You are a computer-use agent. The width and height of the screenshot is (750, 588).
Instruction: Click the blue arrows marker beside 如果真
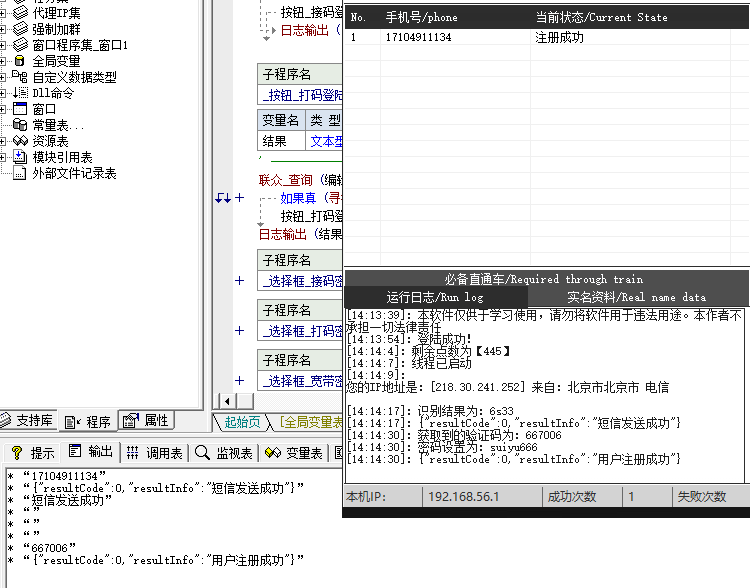(223, 198)
